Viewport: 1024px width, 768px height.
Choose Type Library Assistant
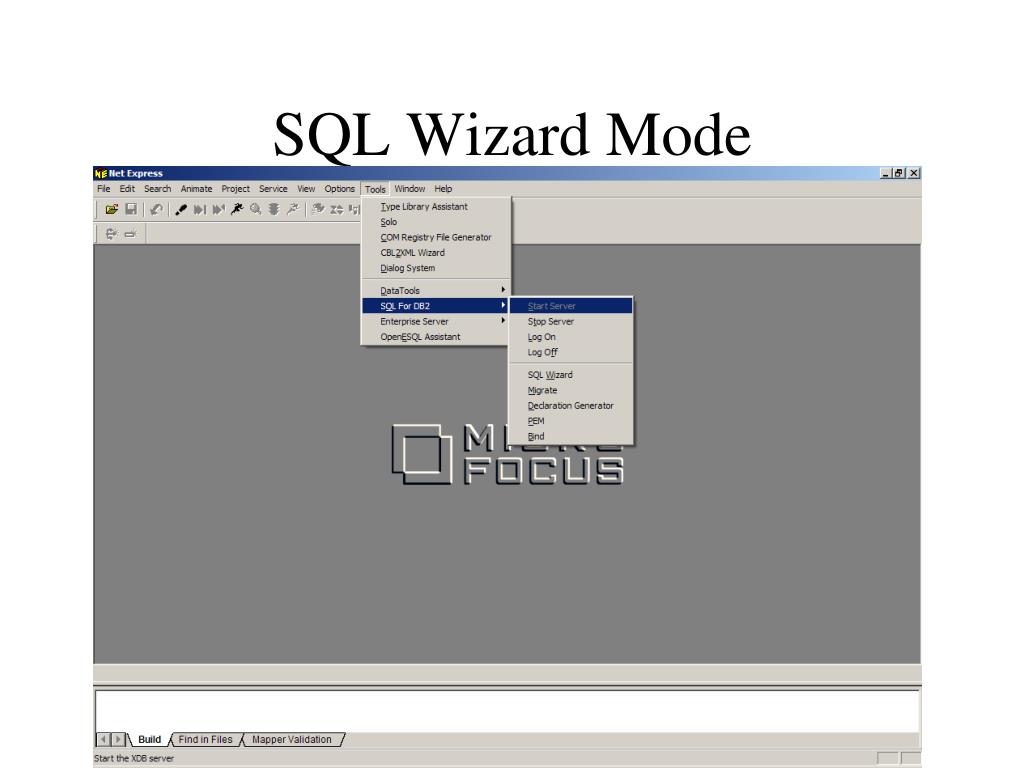point(436,206)
